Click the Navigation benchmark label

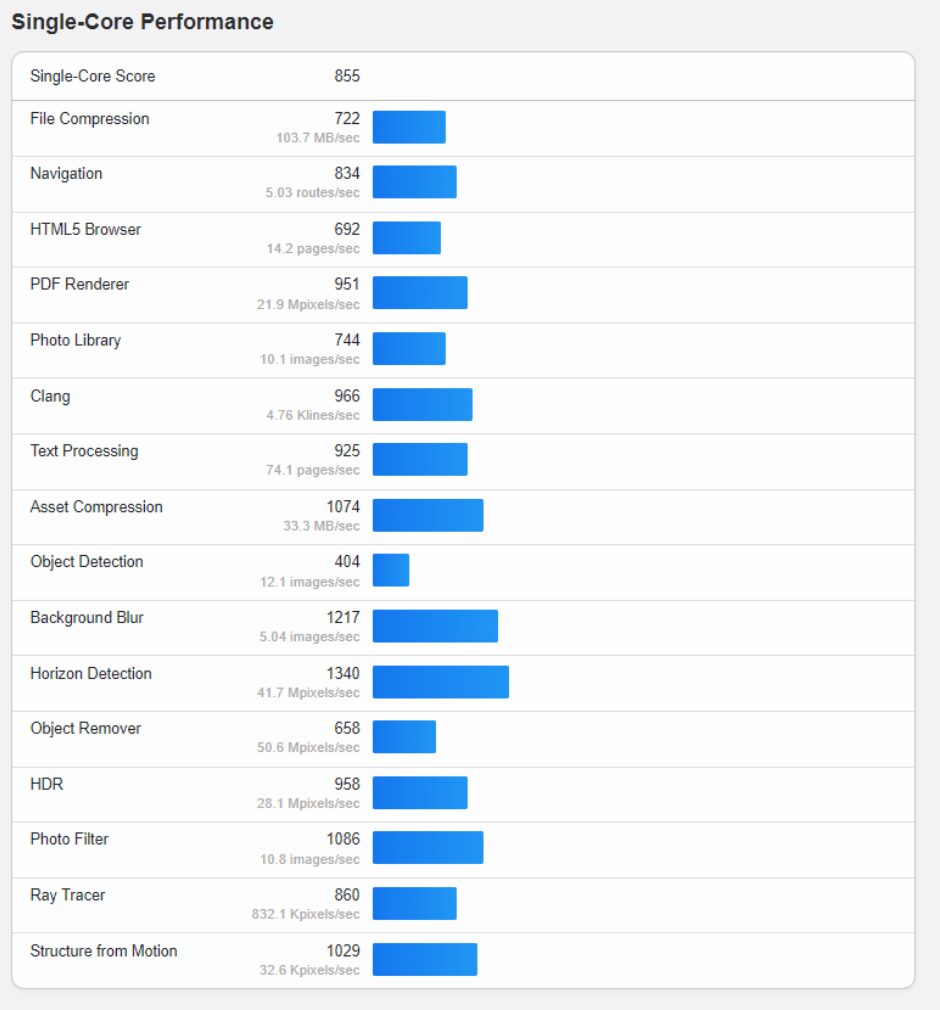[x=66, y=174]
